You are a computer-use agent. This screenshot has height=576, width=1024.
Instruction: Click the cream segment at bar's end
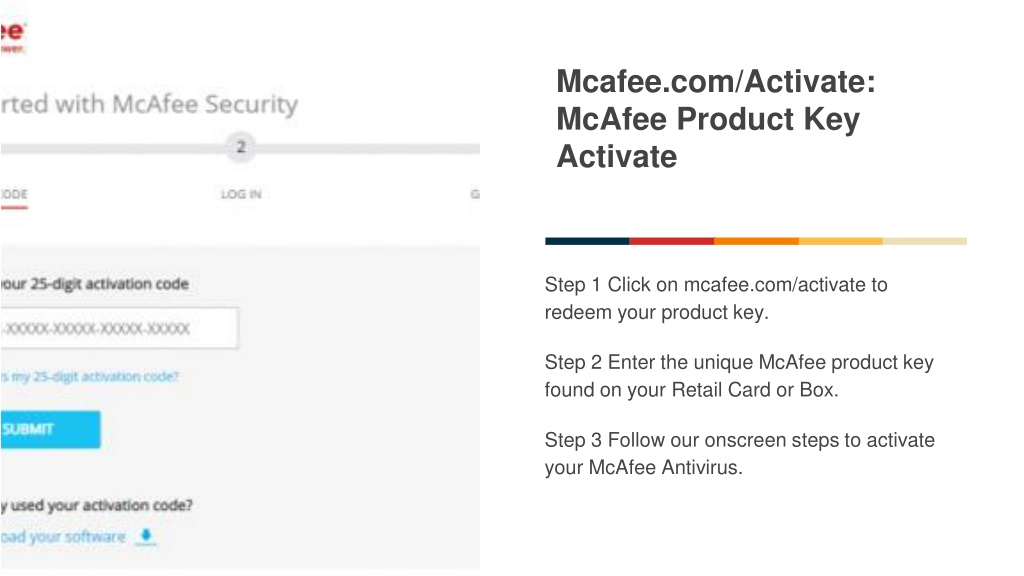point(925,241)
